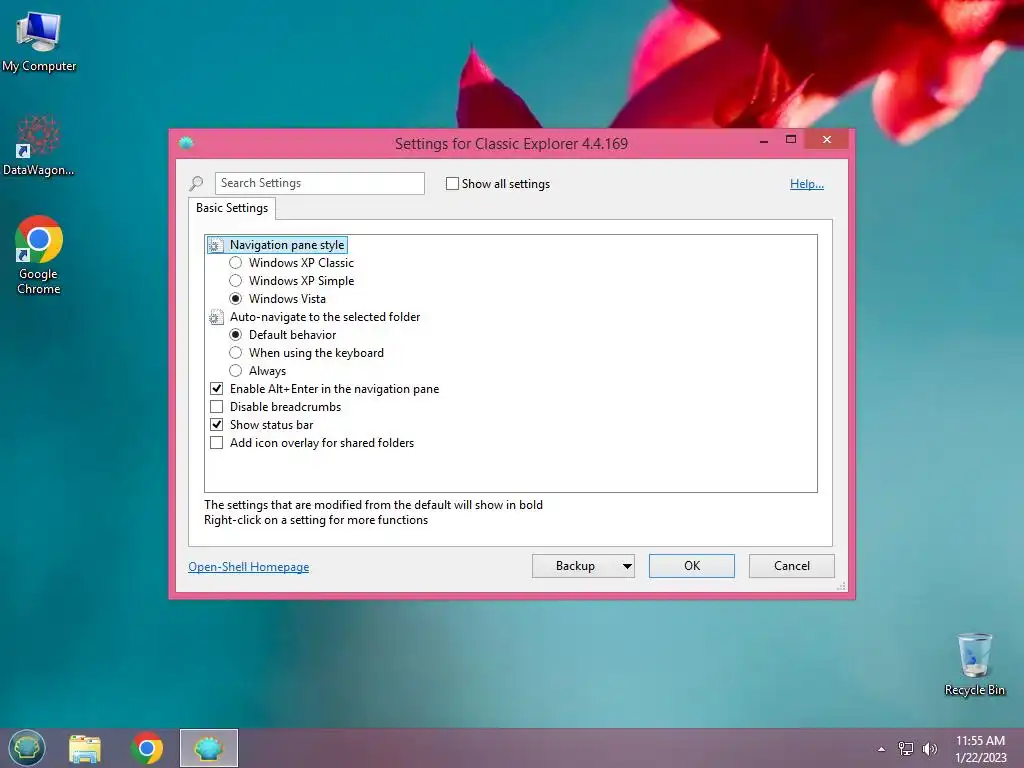1024x768 pixels.
Task: Confirm settings with OK button
Action: [x=692, y=566]
